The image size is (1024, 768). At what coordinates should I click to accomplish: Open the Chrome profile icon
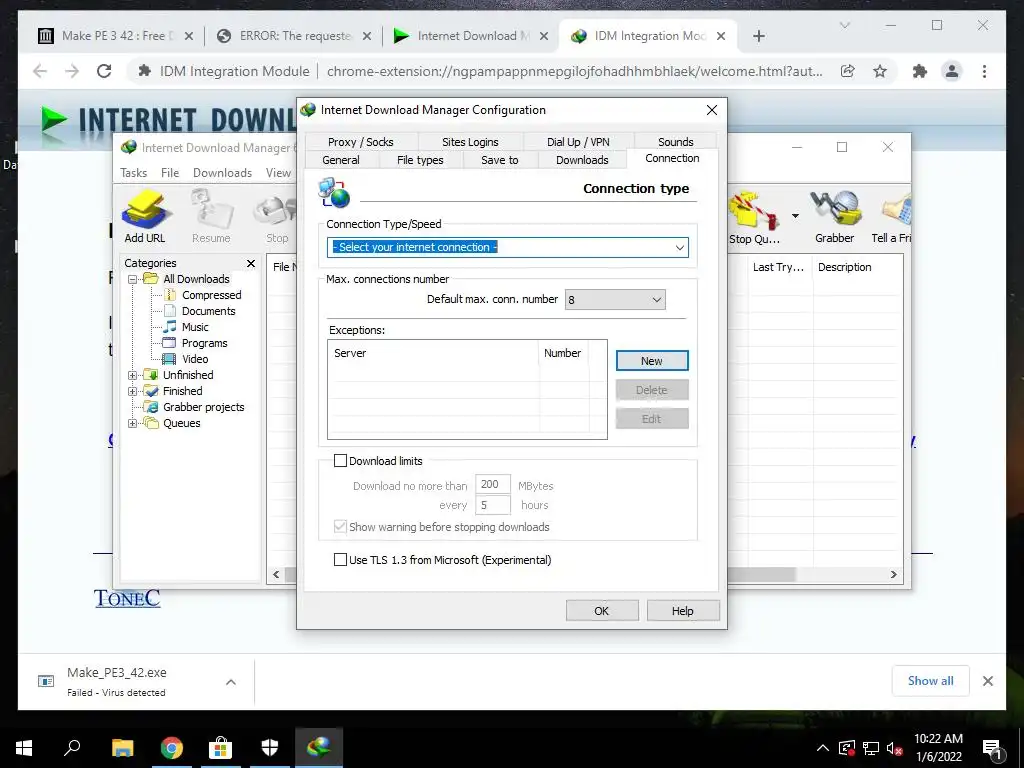click(952, 71)
